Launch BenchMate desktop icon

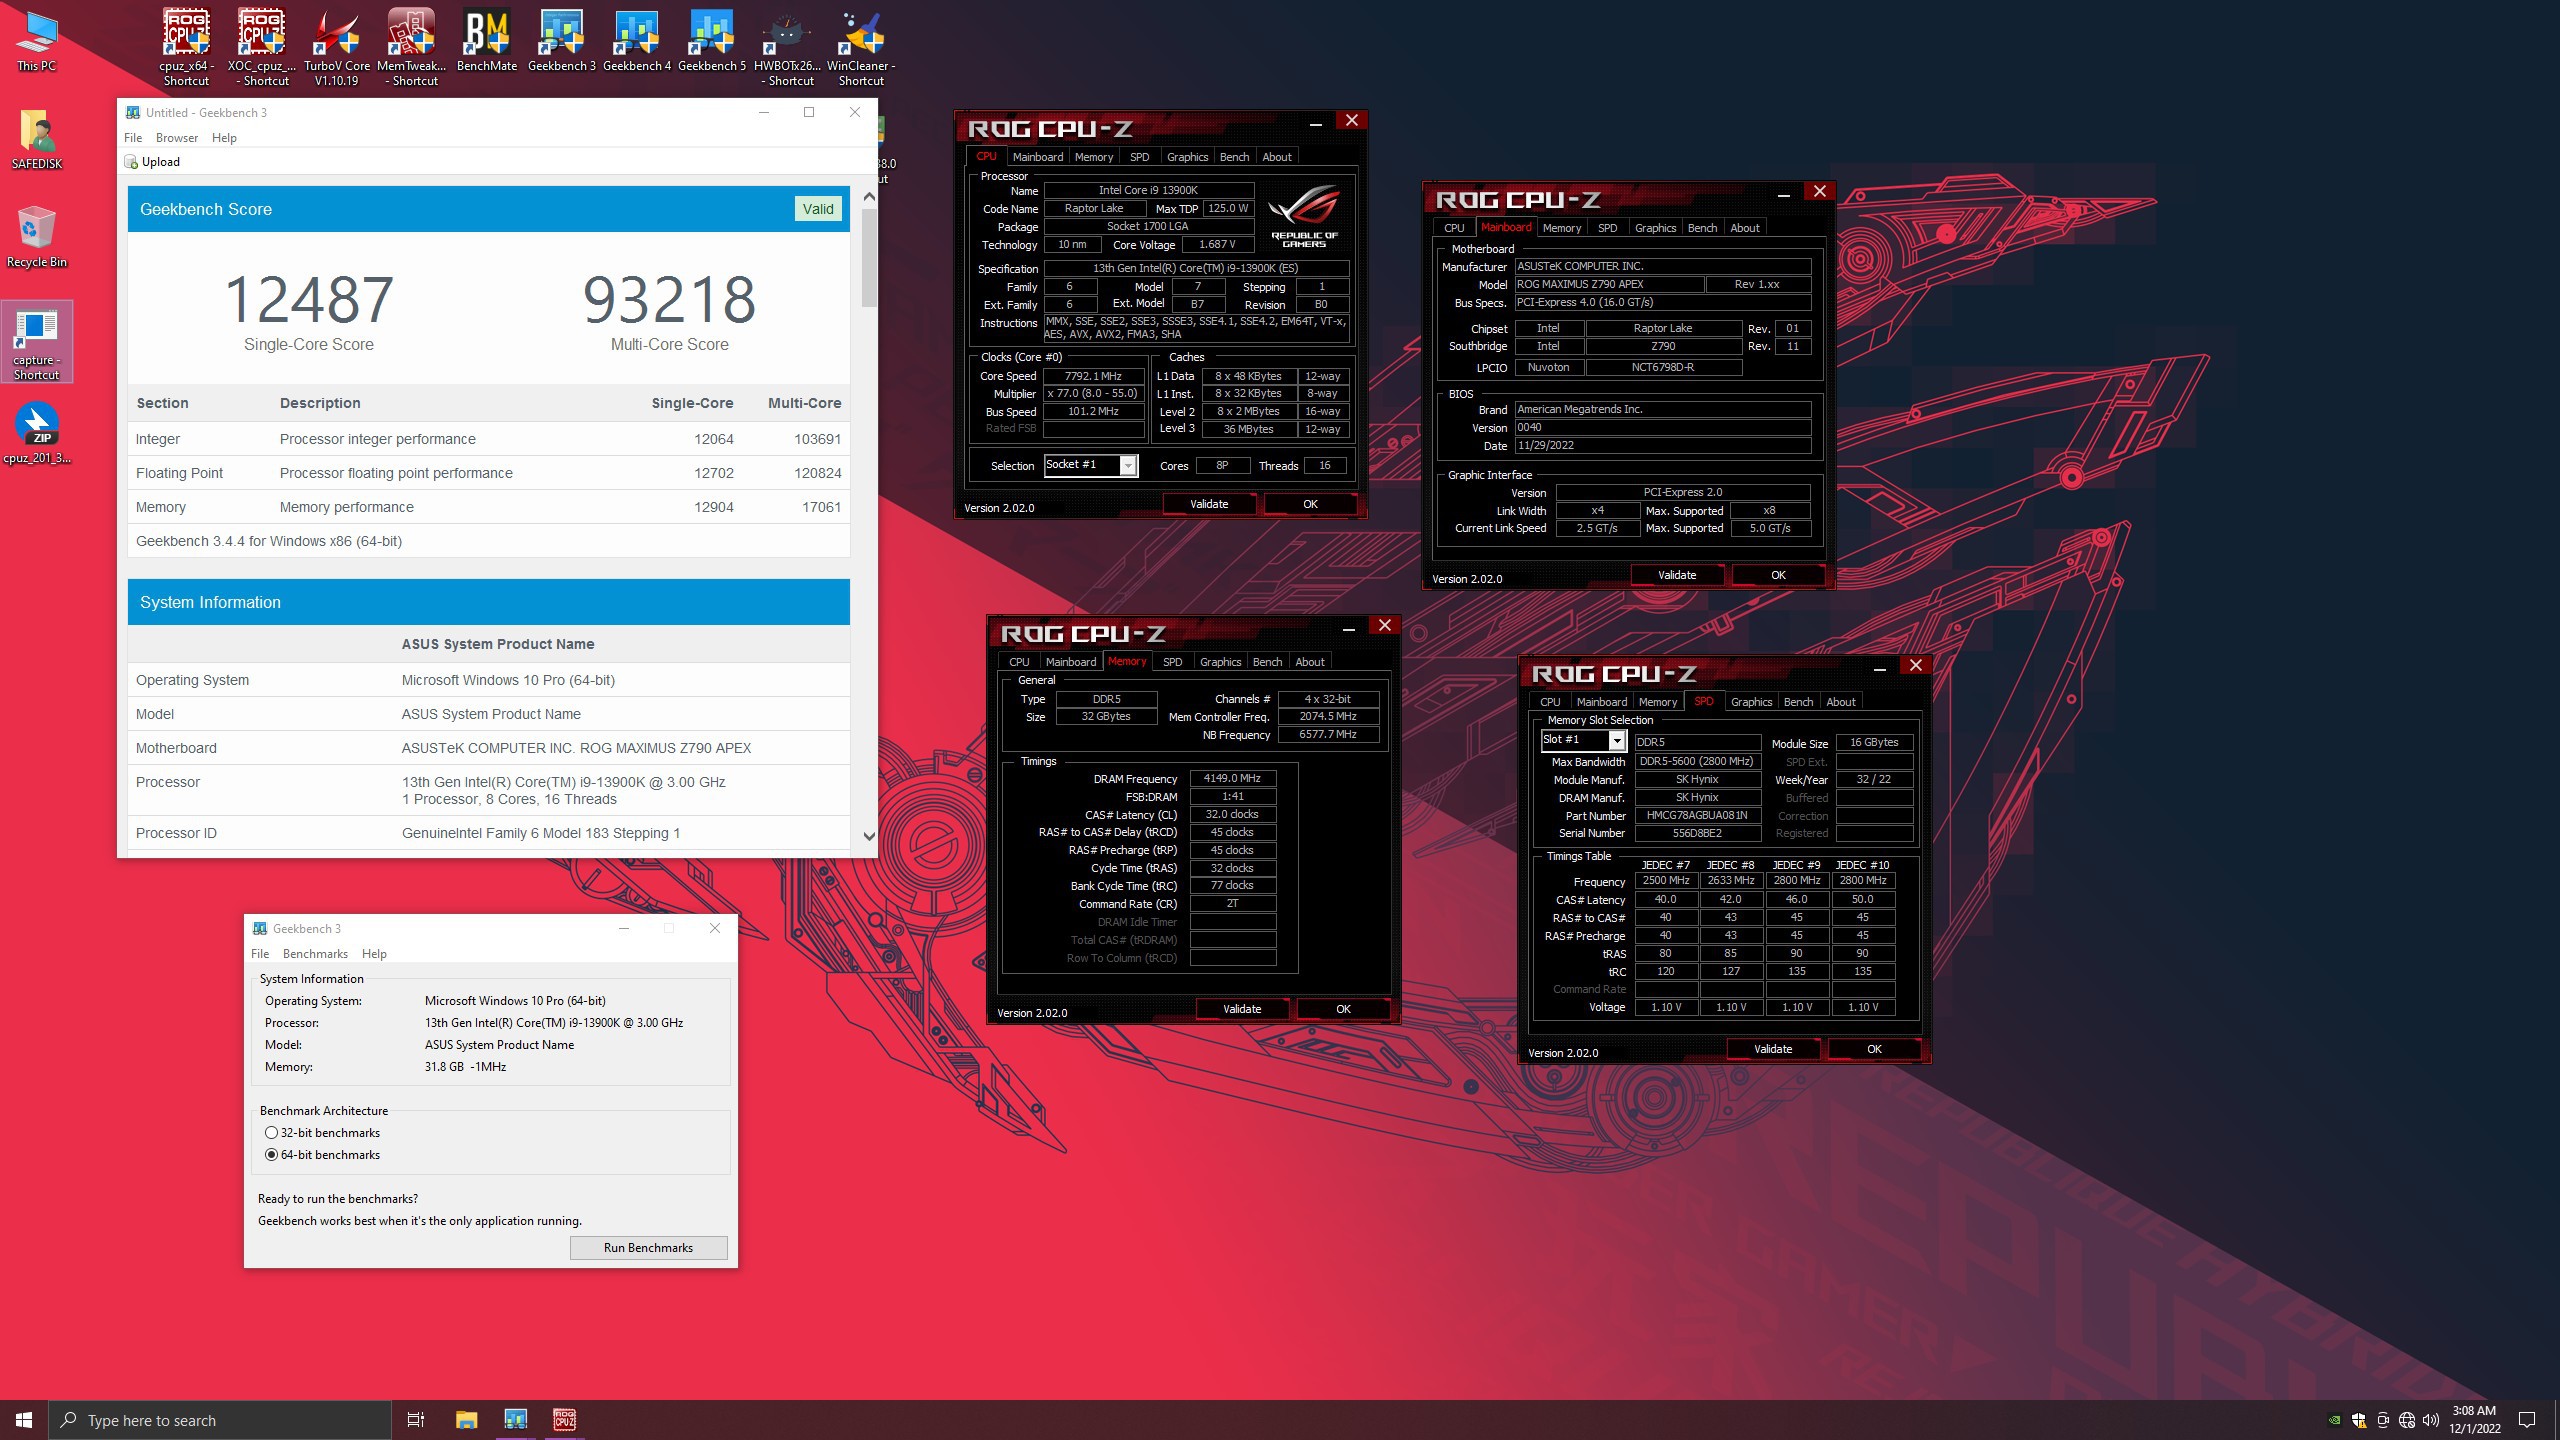click(x=487, y=40)
